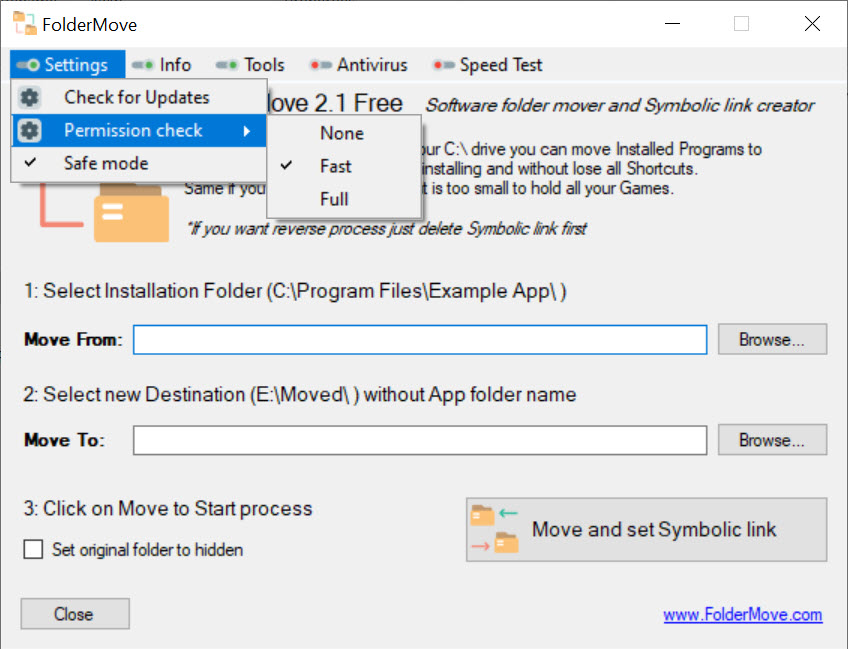Open the Settings menu
848x649 pixels.
[x=68, y=65]
